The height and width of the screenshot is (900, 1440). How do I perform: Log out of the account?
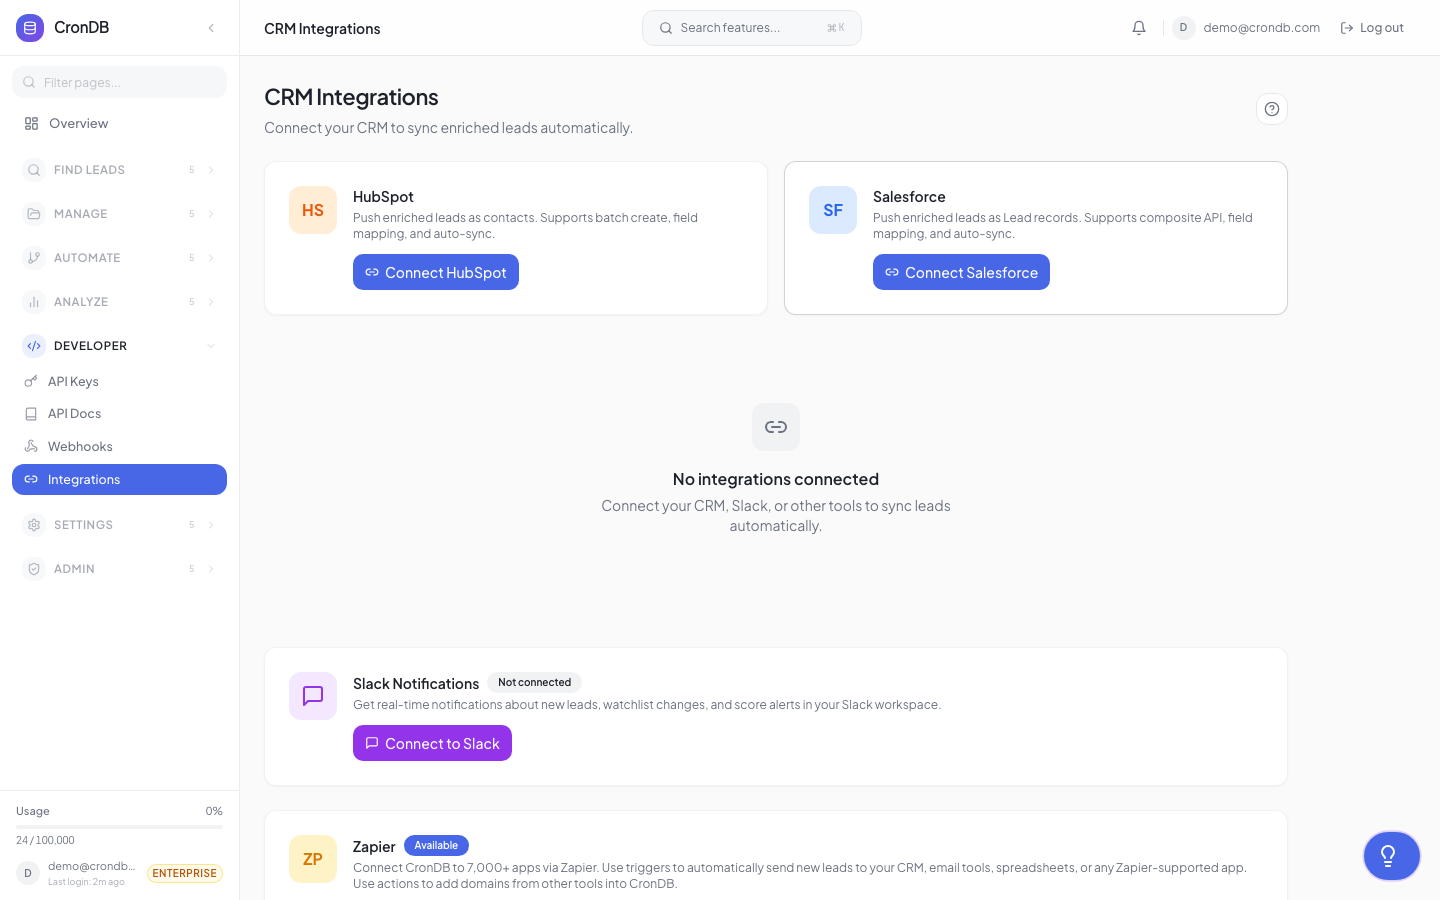click(x=1372, y=28)
